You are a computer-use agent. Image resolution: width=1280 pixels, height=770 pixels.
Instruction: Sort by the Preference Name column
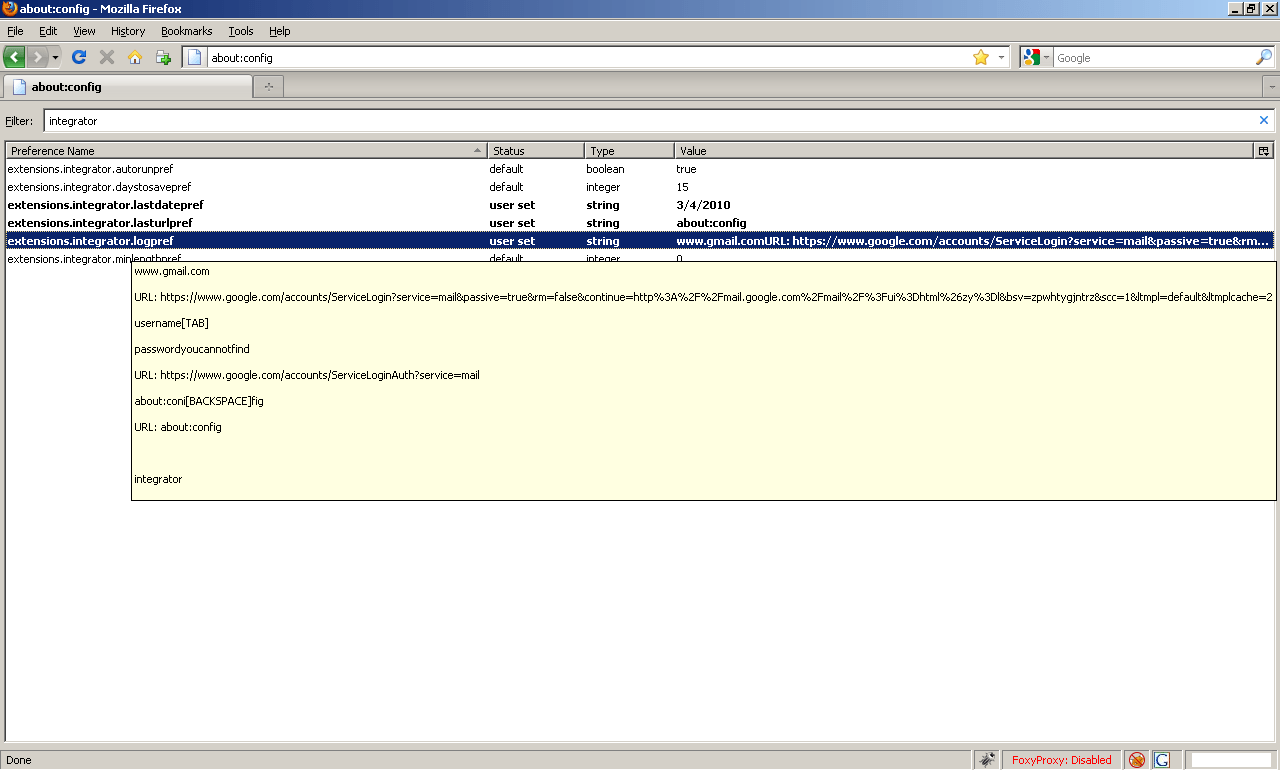[x=240, y=150]
